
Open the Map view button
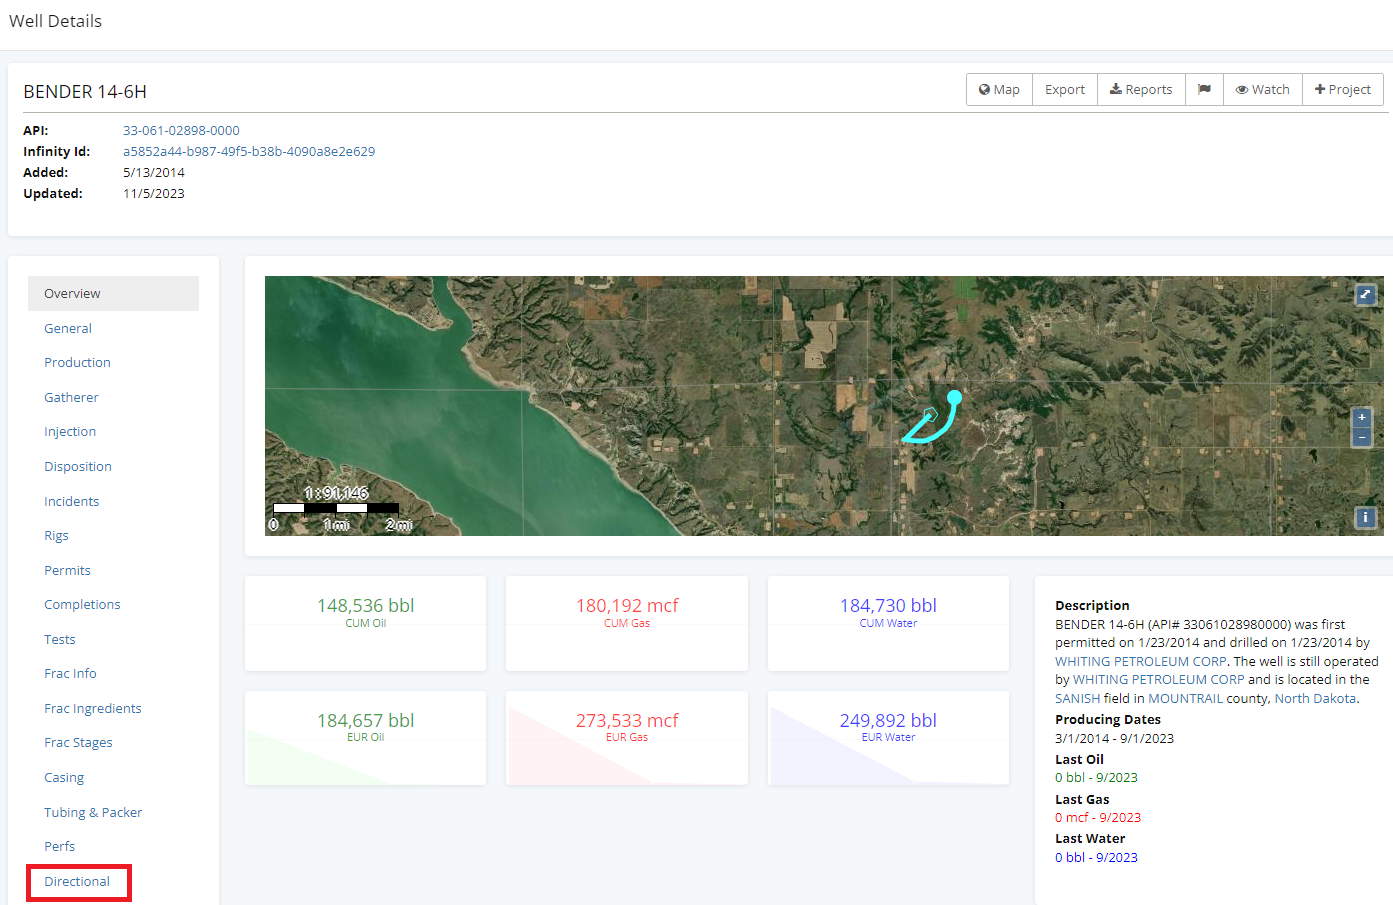(x=999, y=89)
